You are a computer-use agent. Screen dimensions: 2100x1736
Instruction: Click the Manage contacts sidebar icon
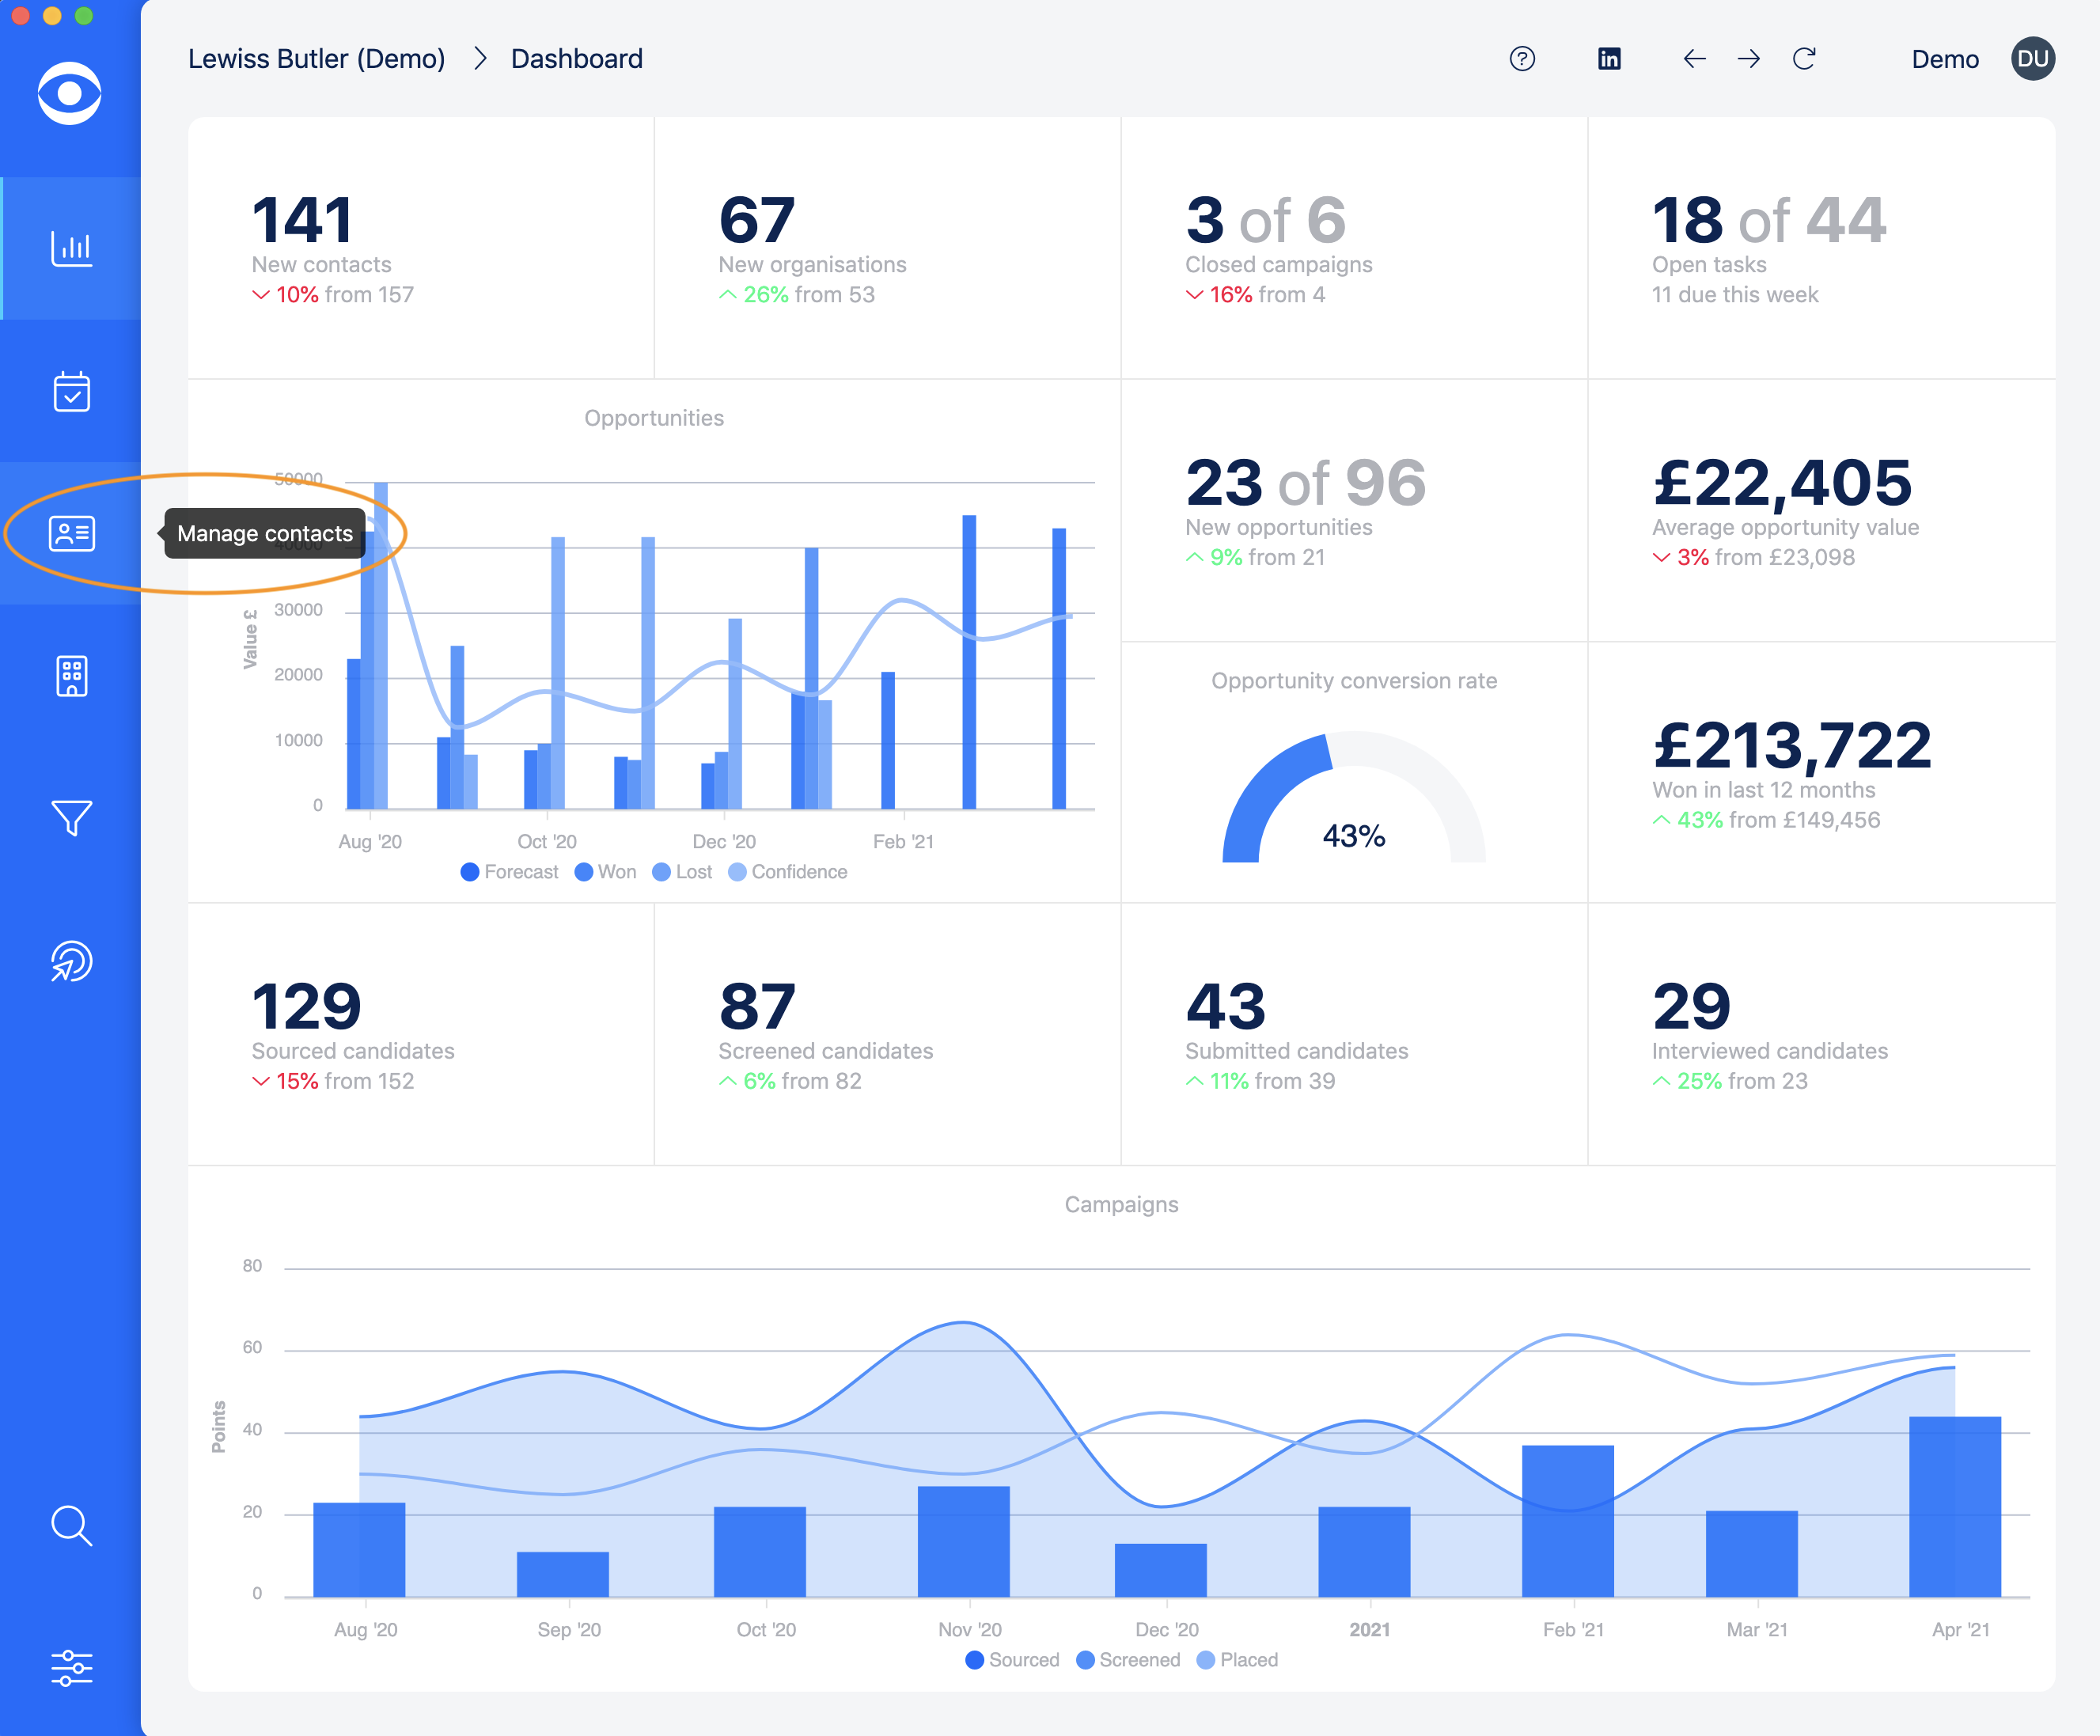[71, 533]
